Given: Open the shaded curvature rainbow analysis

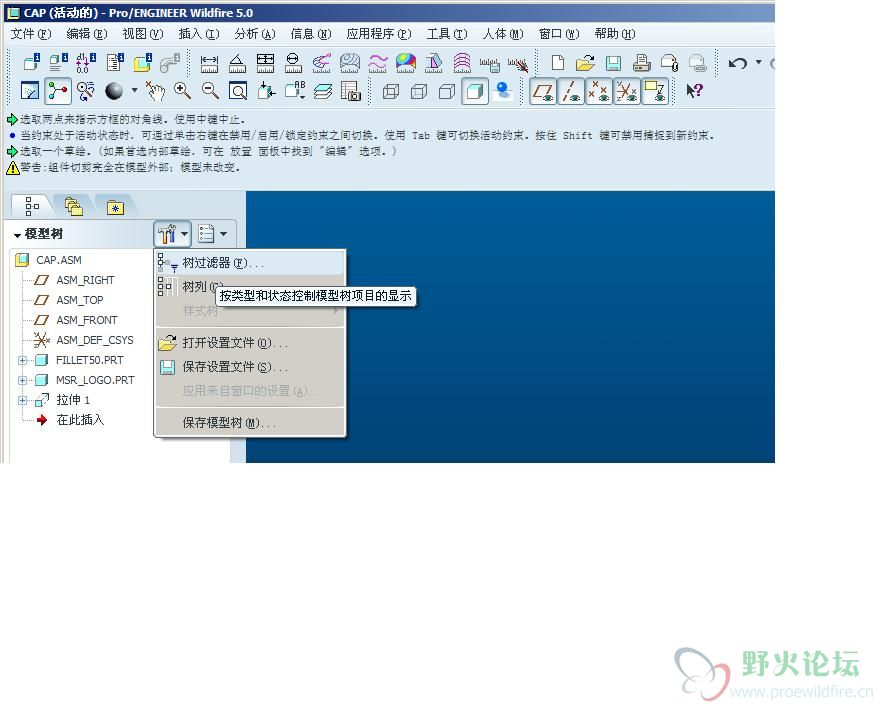Looking at the screenshot, I should (405, 63).
